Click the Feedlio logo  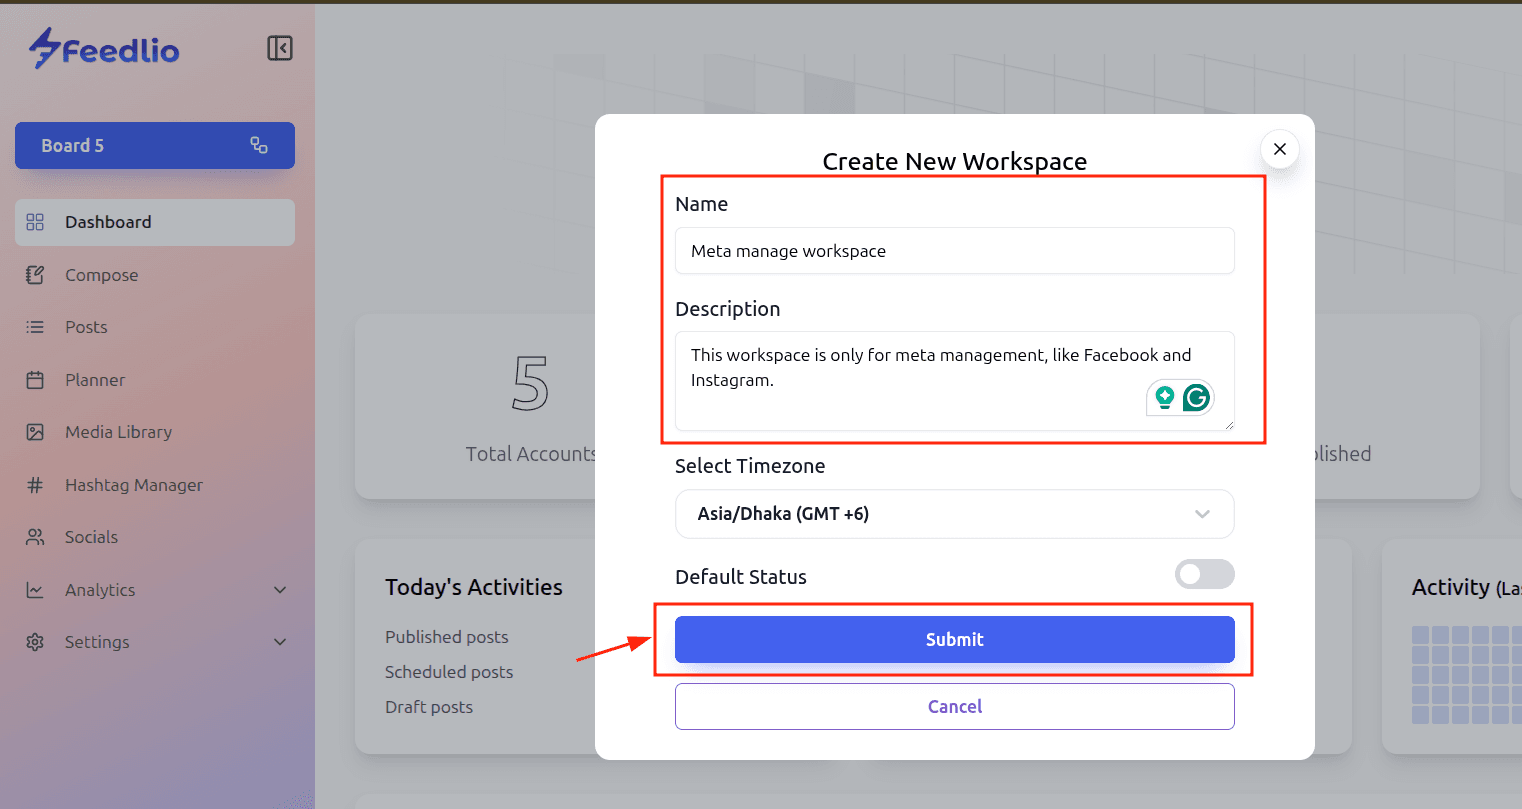pos(104,48)
